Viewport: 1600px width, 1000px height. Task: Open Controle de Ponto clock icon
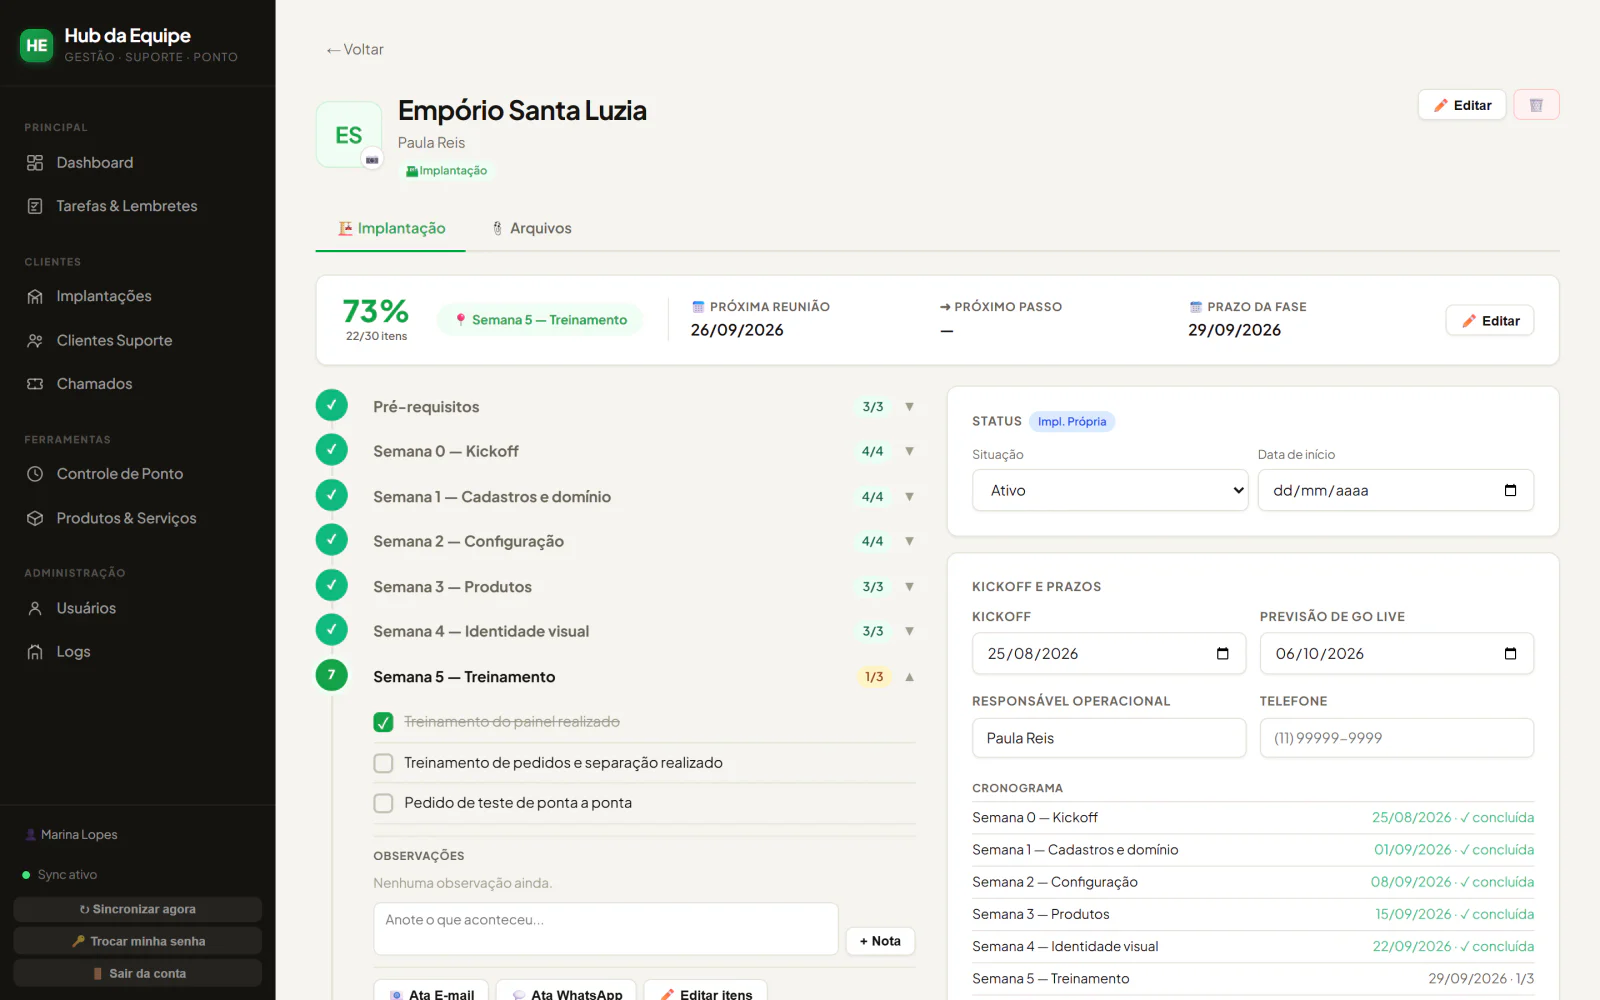click(35, 474)
